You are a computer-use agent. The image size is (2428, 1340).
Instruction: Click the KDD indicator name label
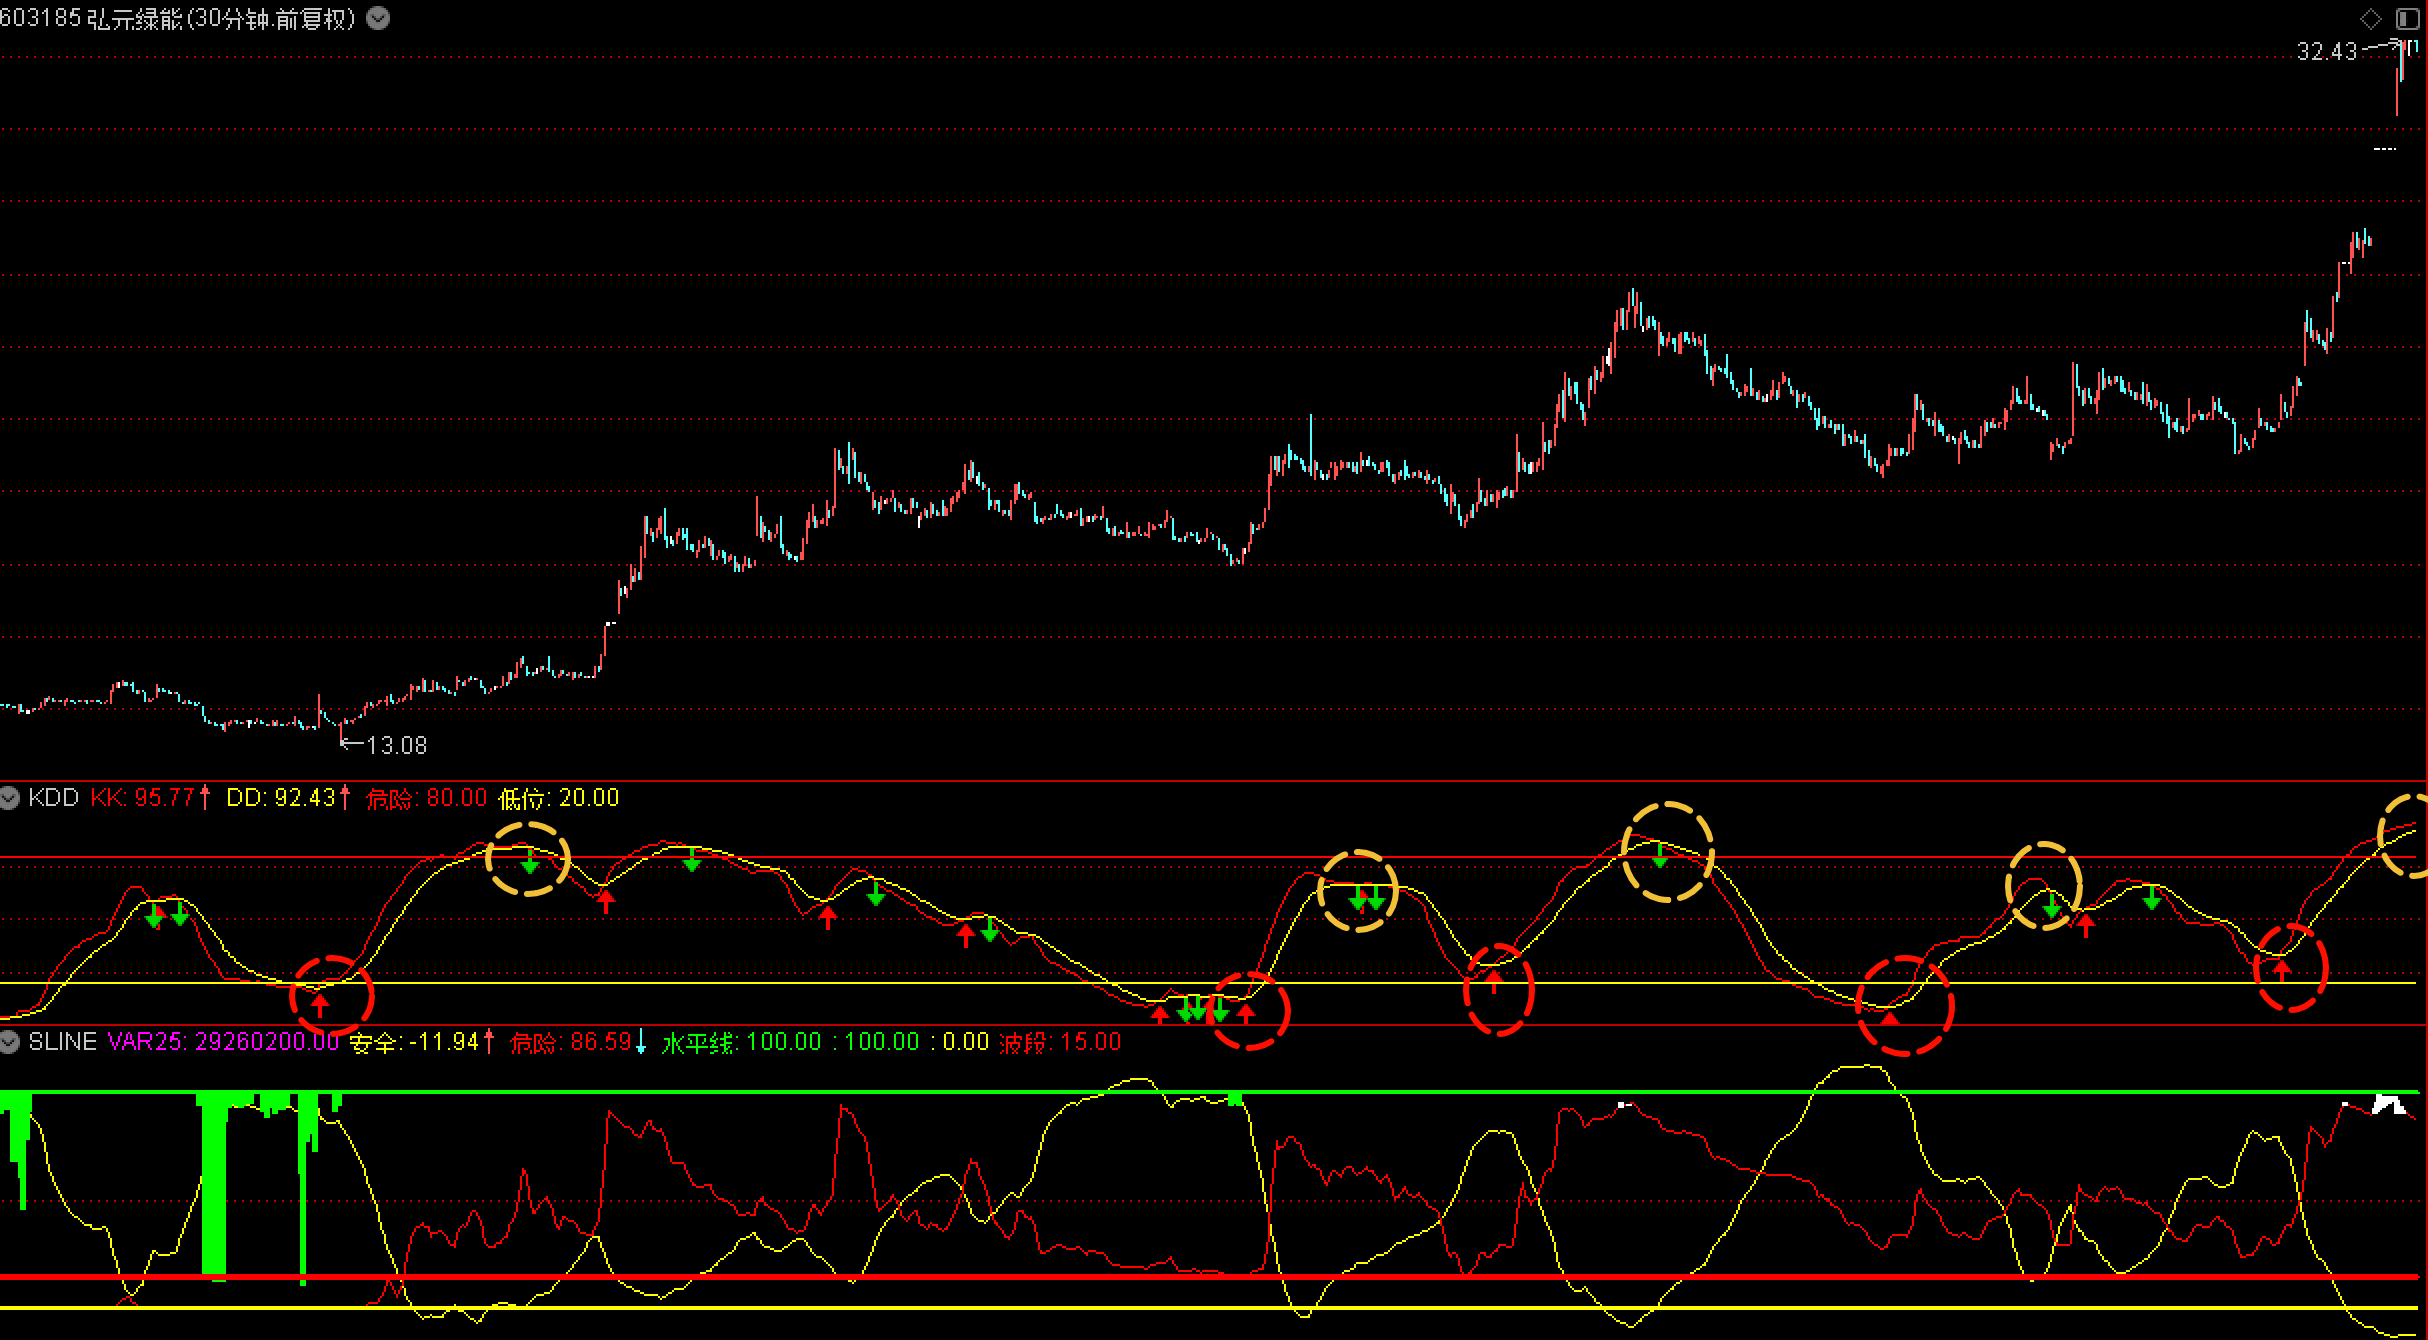click(x=53, y=798)
